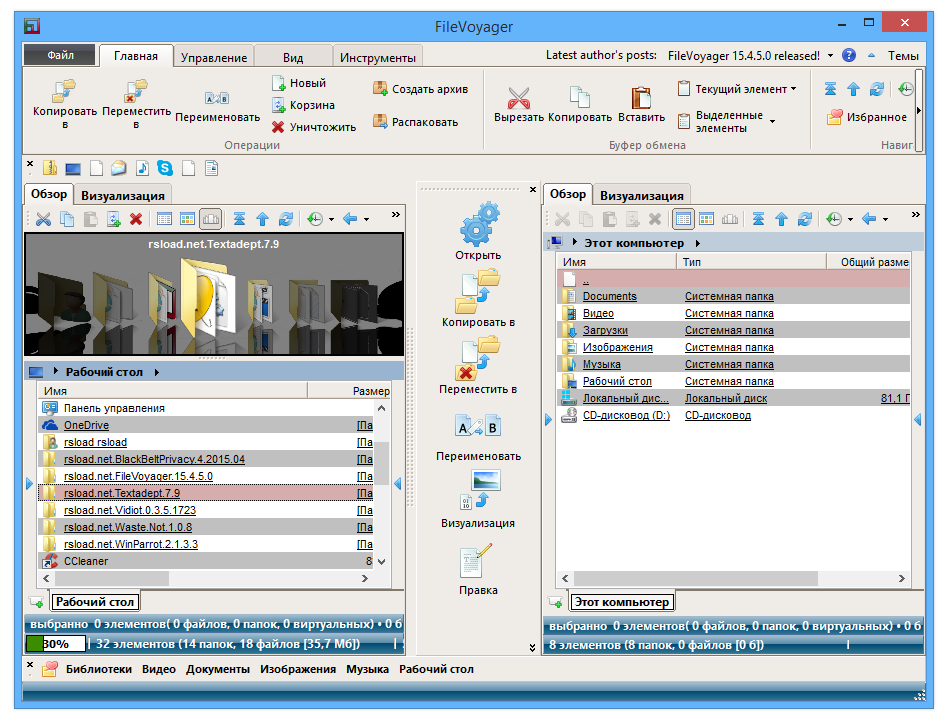Click 'Вставить' paste icon in ribbon
The image size is (945, 723).
point(641,98)
